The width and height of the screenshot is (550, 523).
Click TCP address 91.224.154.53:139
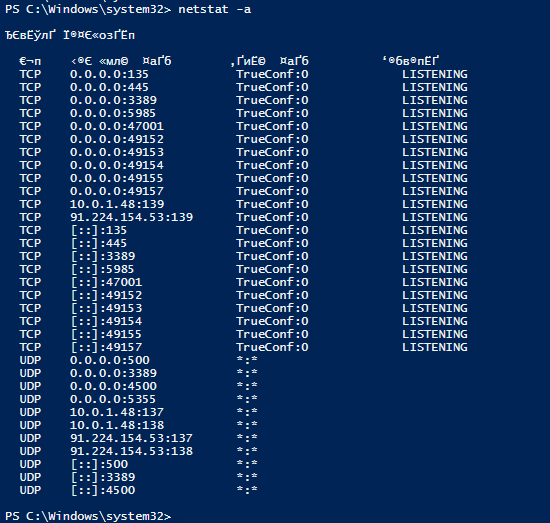pos(132,217)
